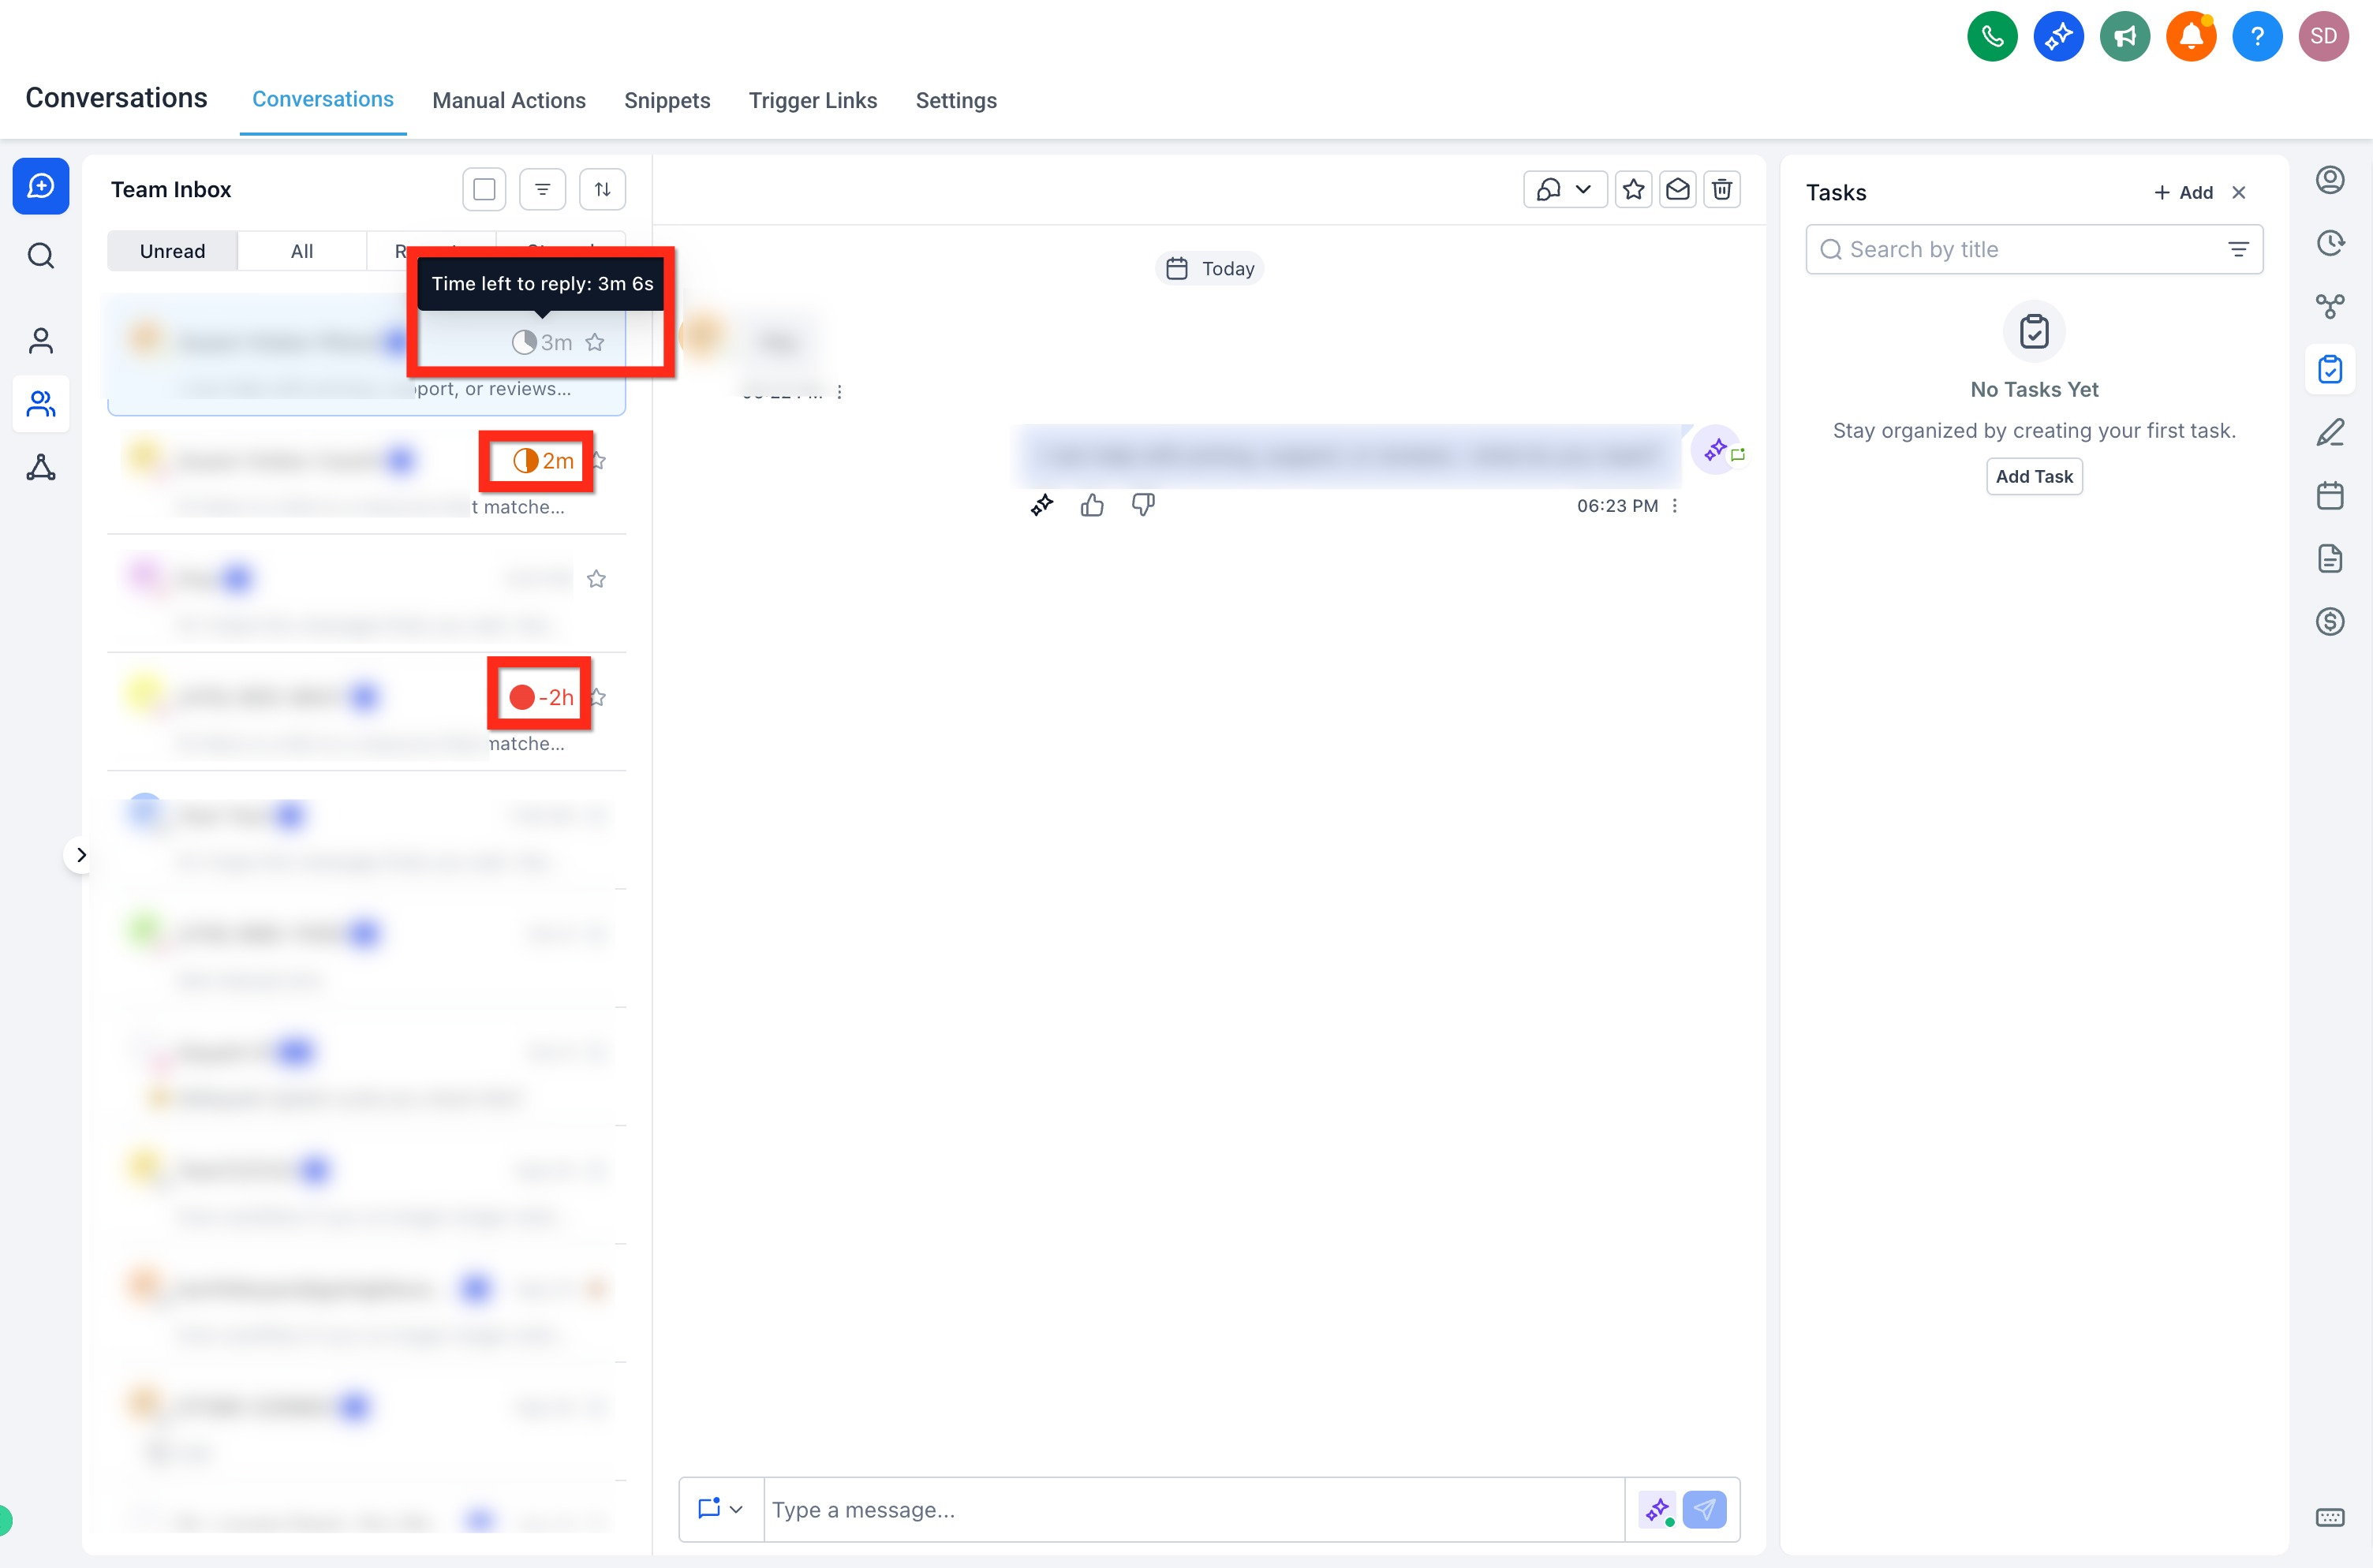
Task: Open the Settings tab
Action: coord(956,101)
